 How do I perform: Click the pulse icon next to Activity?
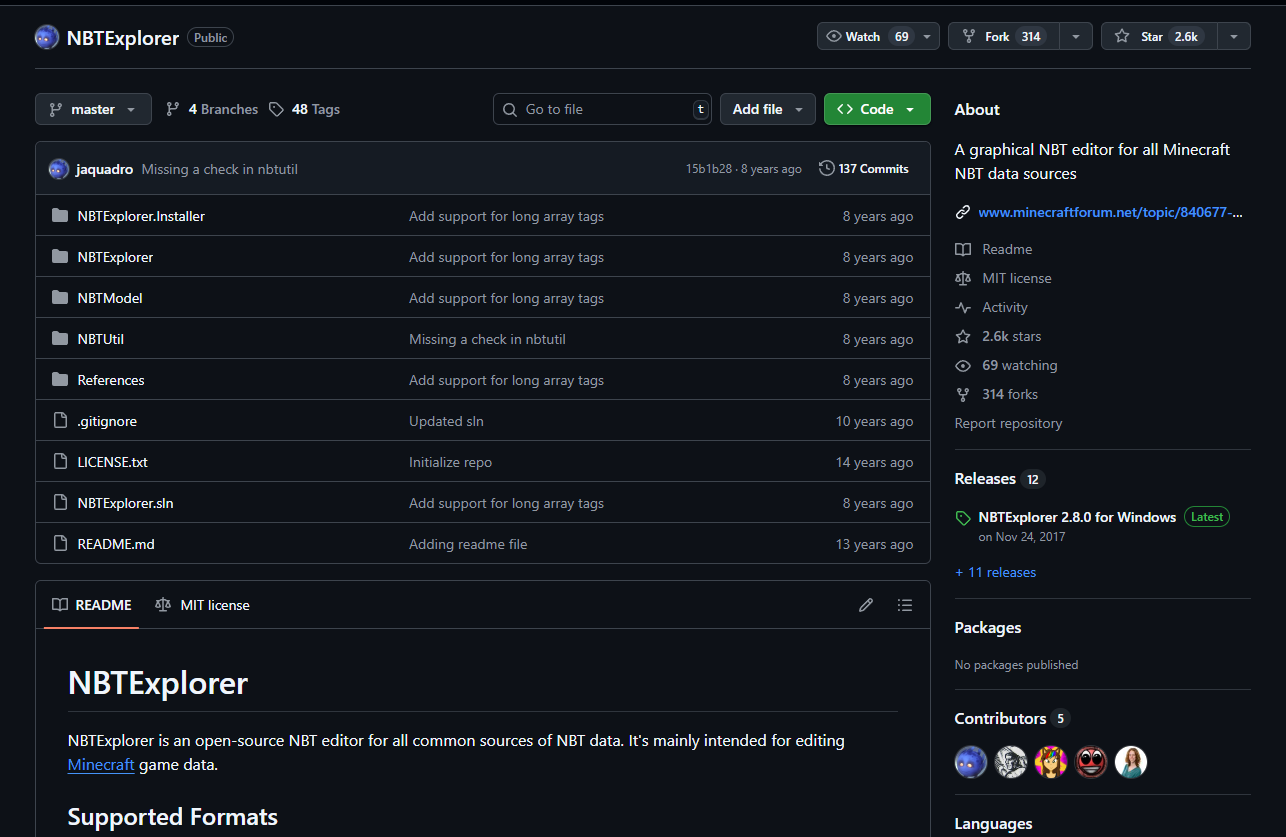(963, 307)
